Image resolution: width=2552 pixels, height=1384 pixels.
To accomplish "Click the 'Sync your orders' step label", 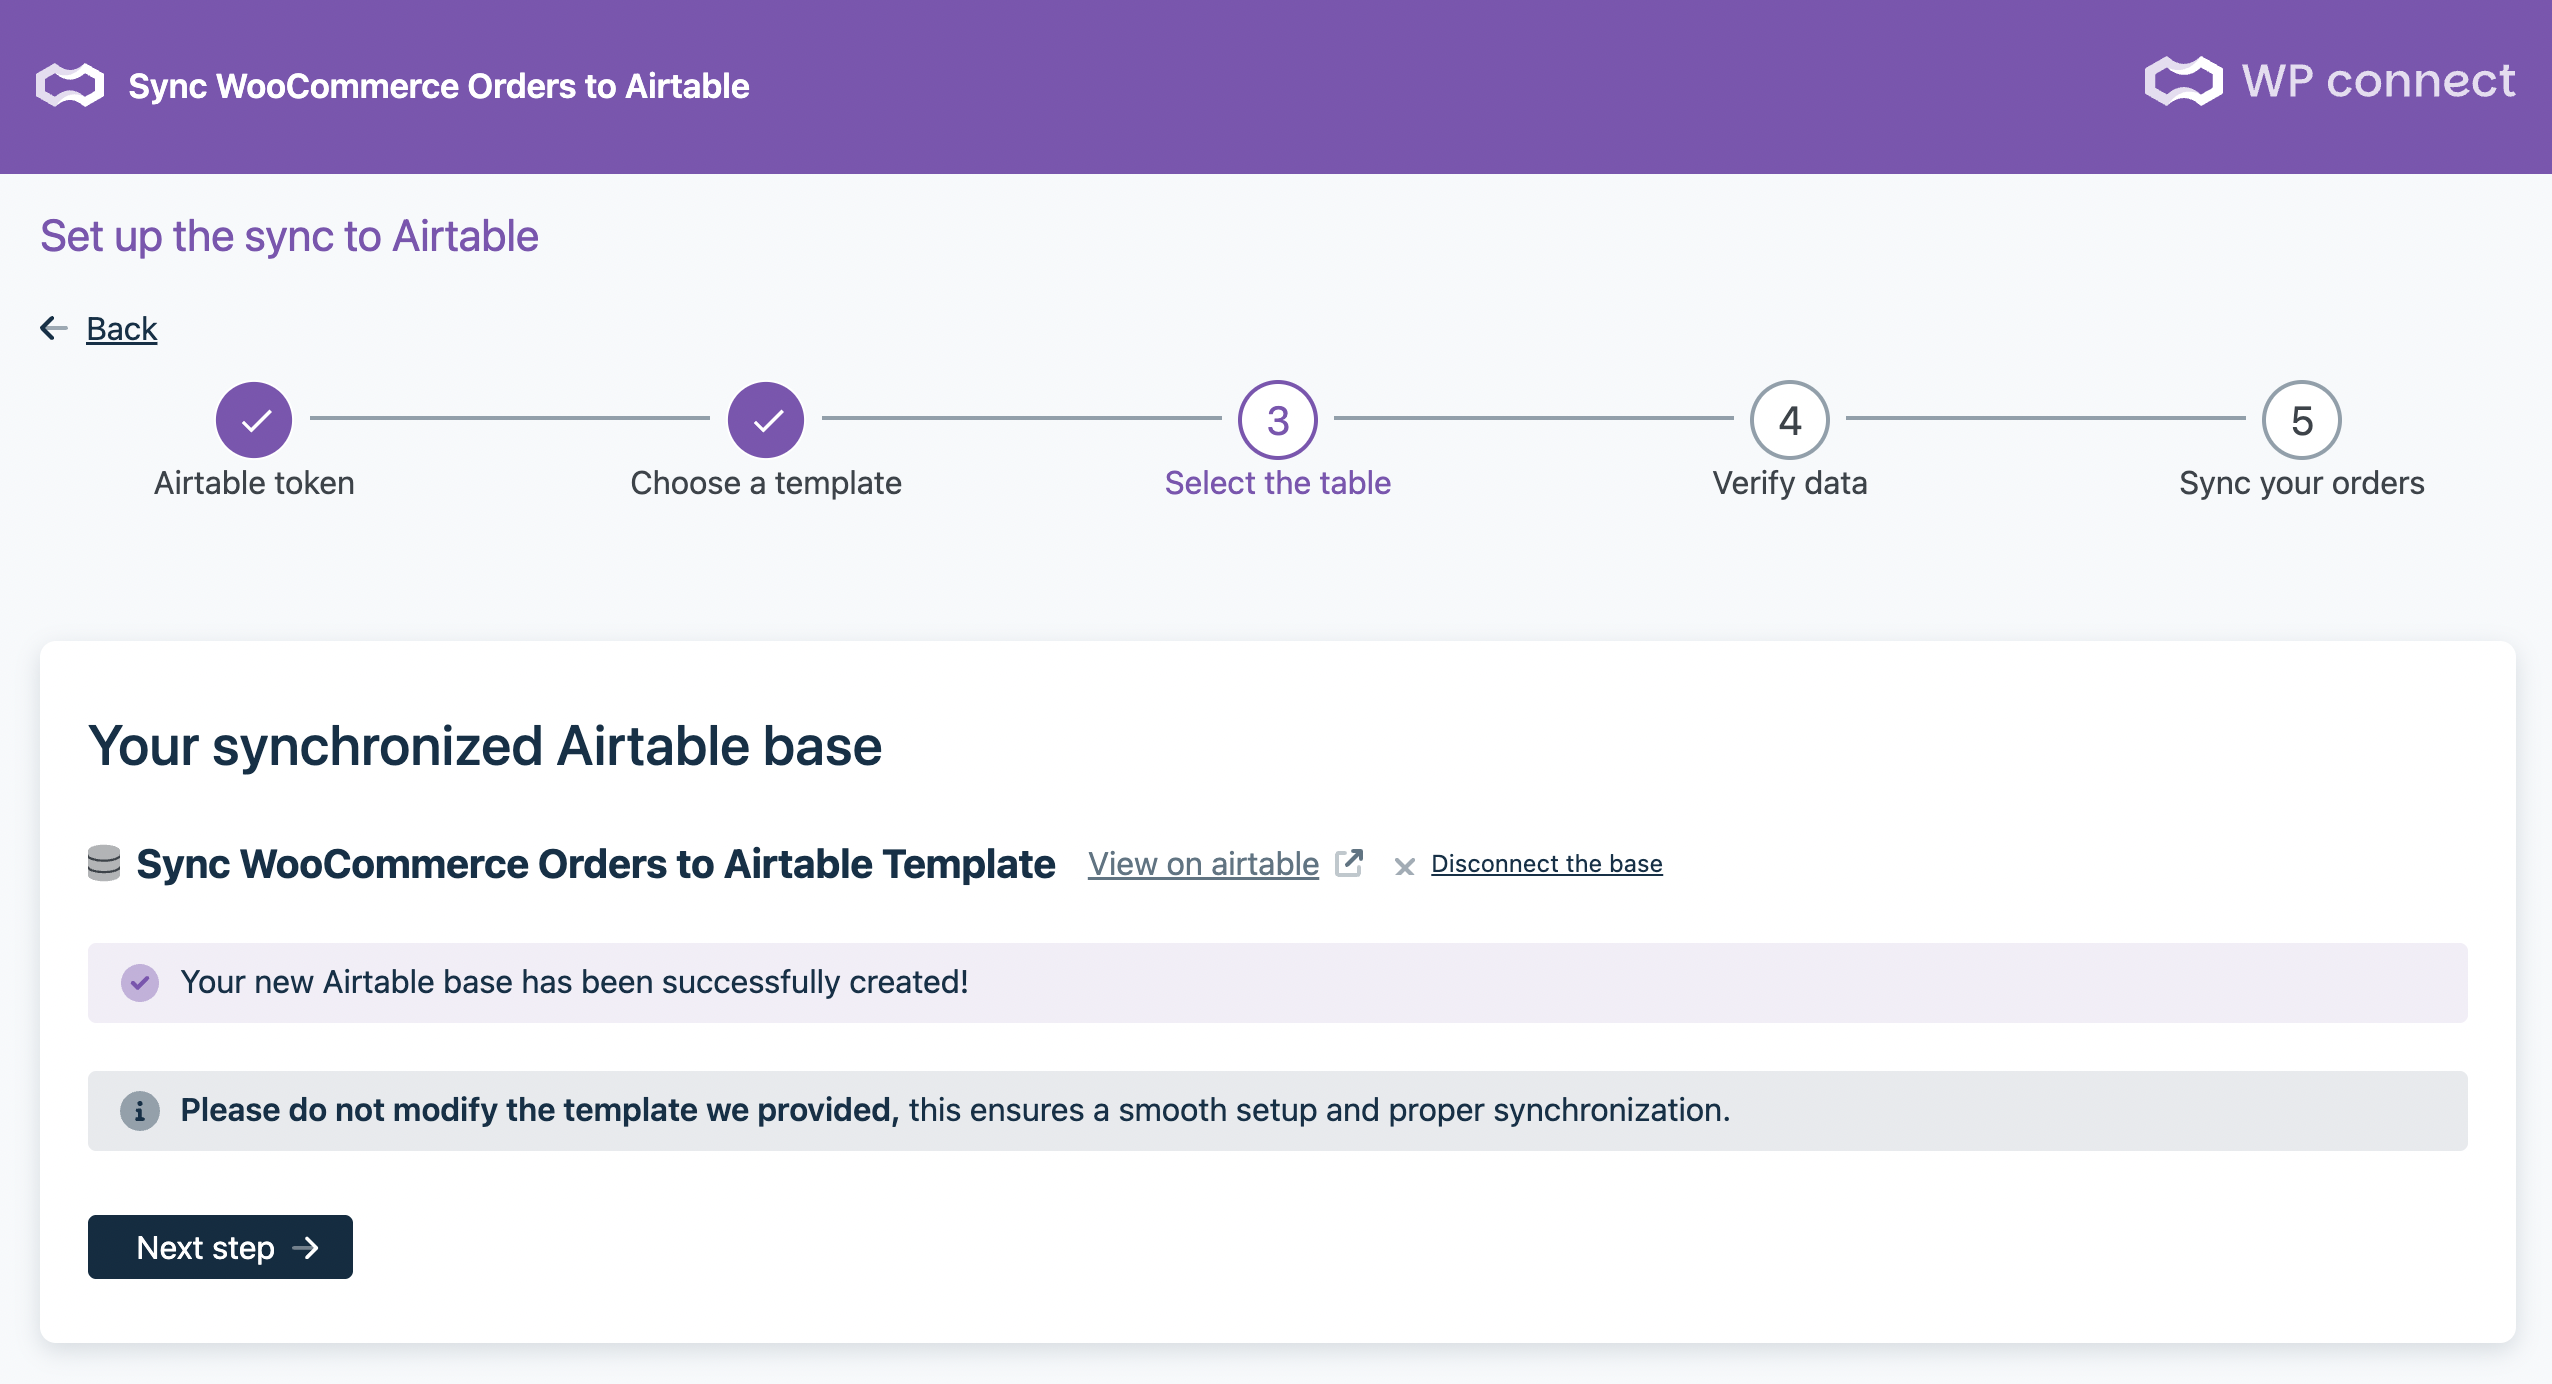I will [2302, 483].
